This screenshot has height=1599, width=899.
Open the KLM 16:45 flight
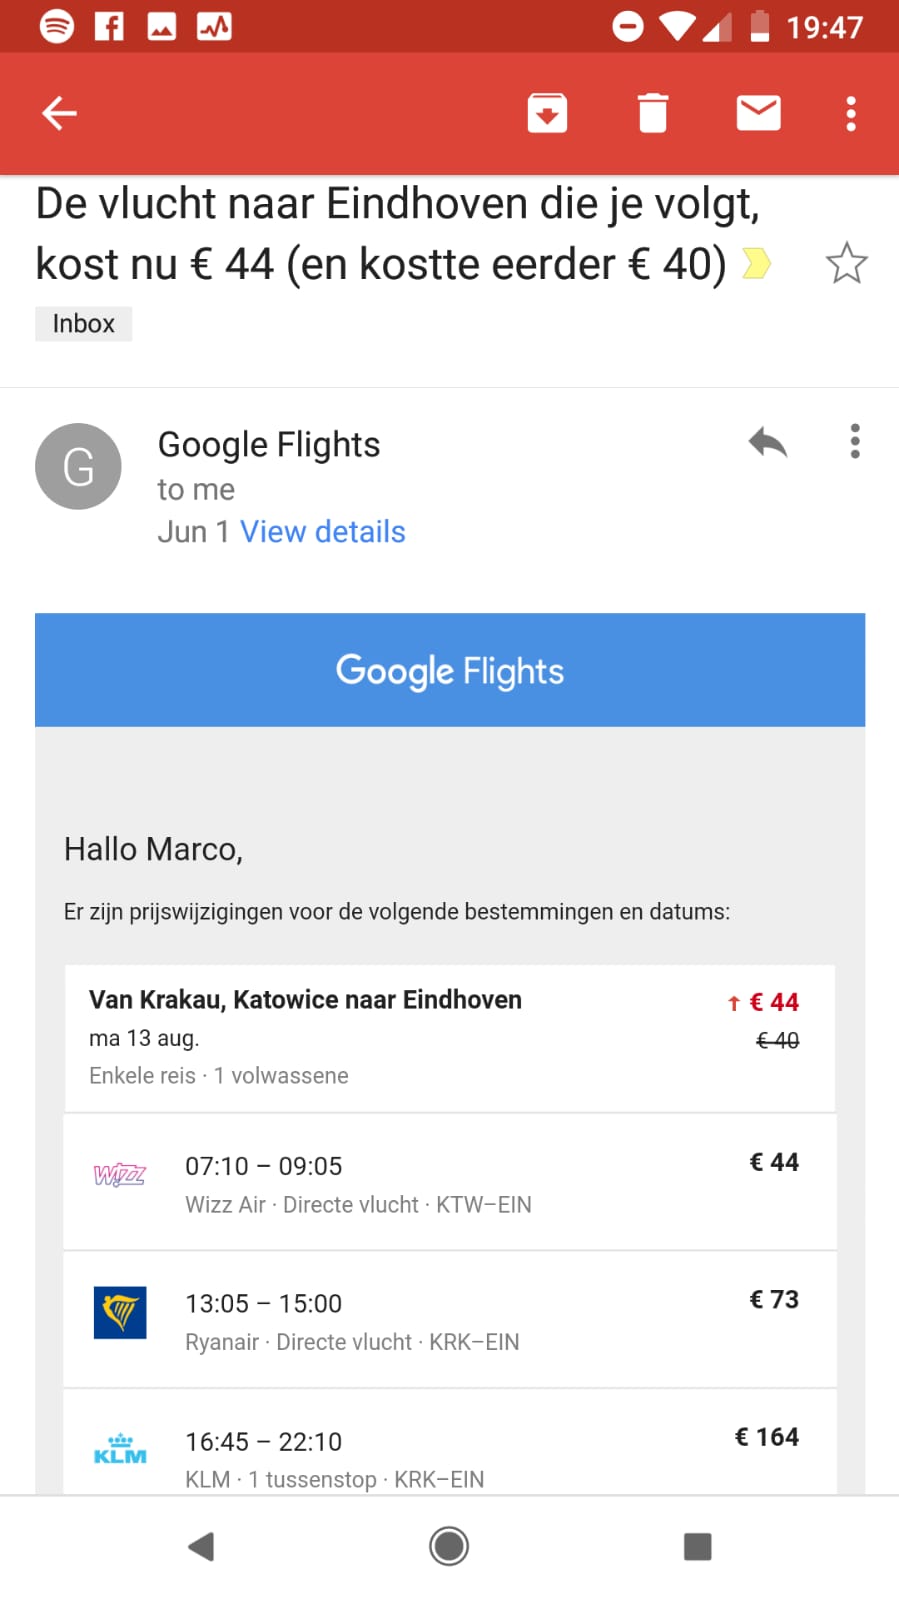point(450,1450)
